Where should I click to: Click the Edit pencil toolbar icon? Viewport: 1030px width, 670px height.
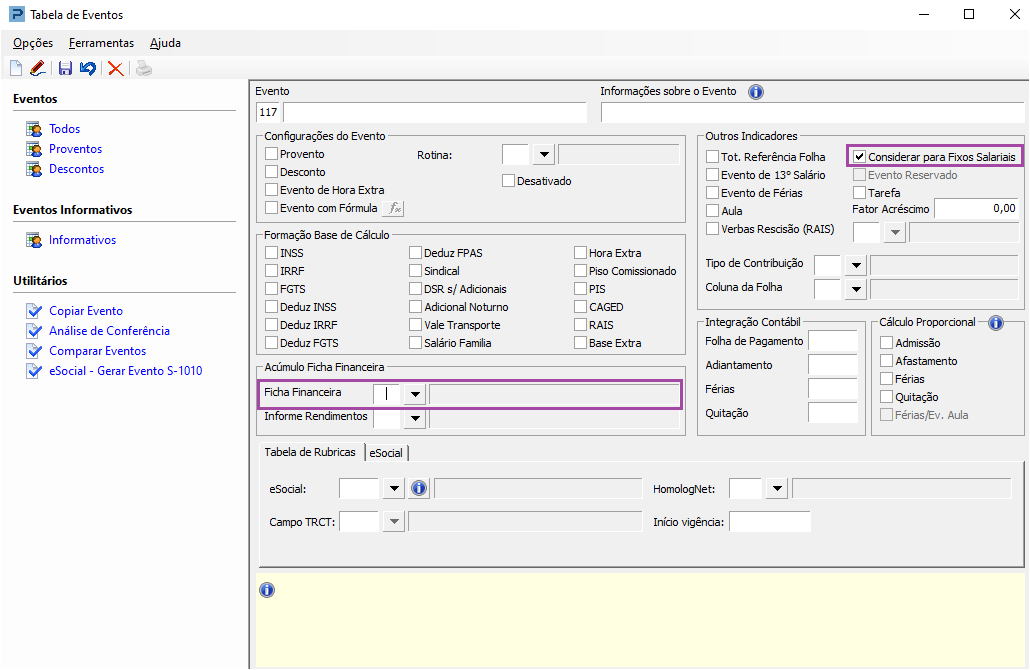click(x=38, y=69)
